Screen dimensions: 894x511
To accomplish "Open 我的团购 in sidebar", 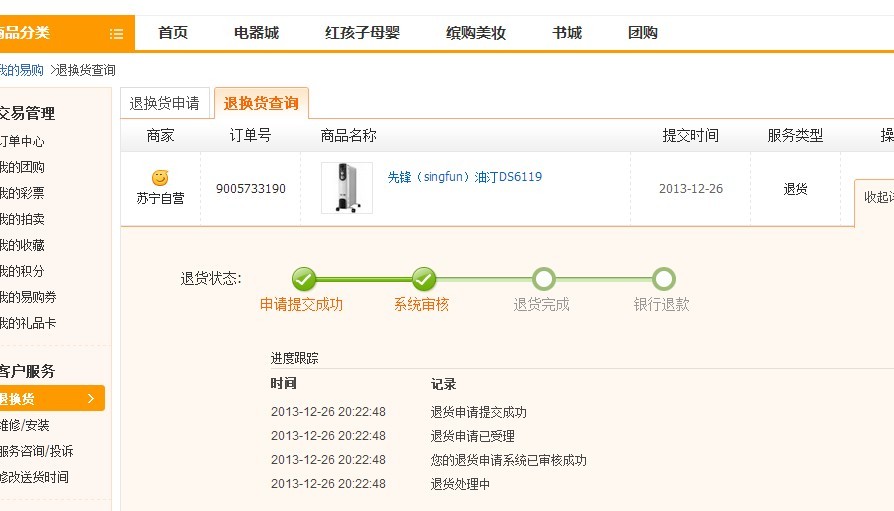I will (22, 167).
